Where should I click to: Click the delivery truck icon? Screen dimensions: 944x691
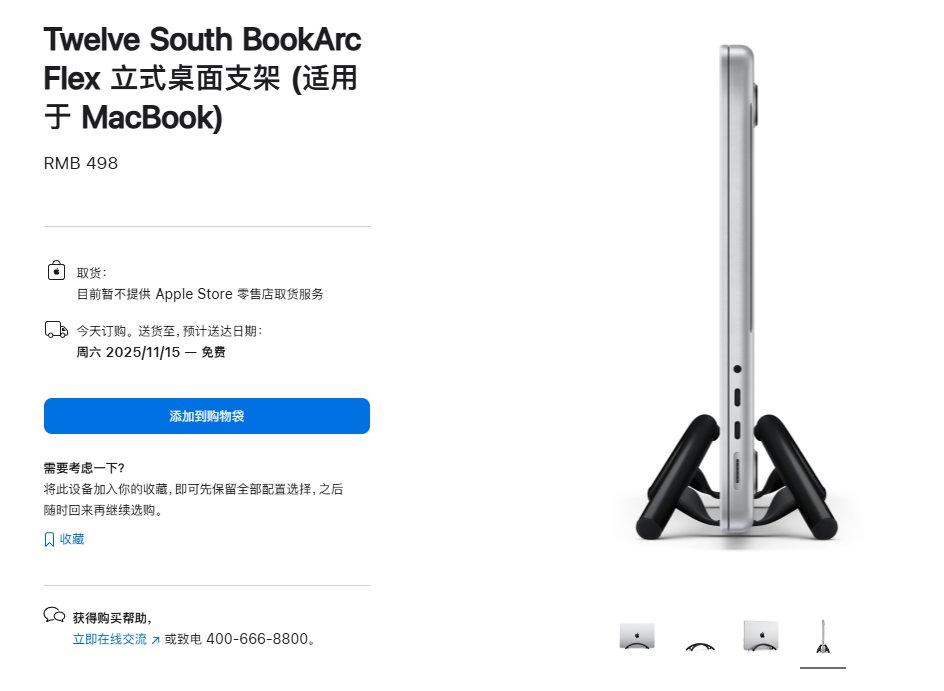57,330
